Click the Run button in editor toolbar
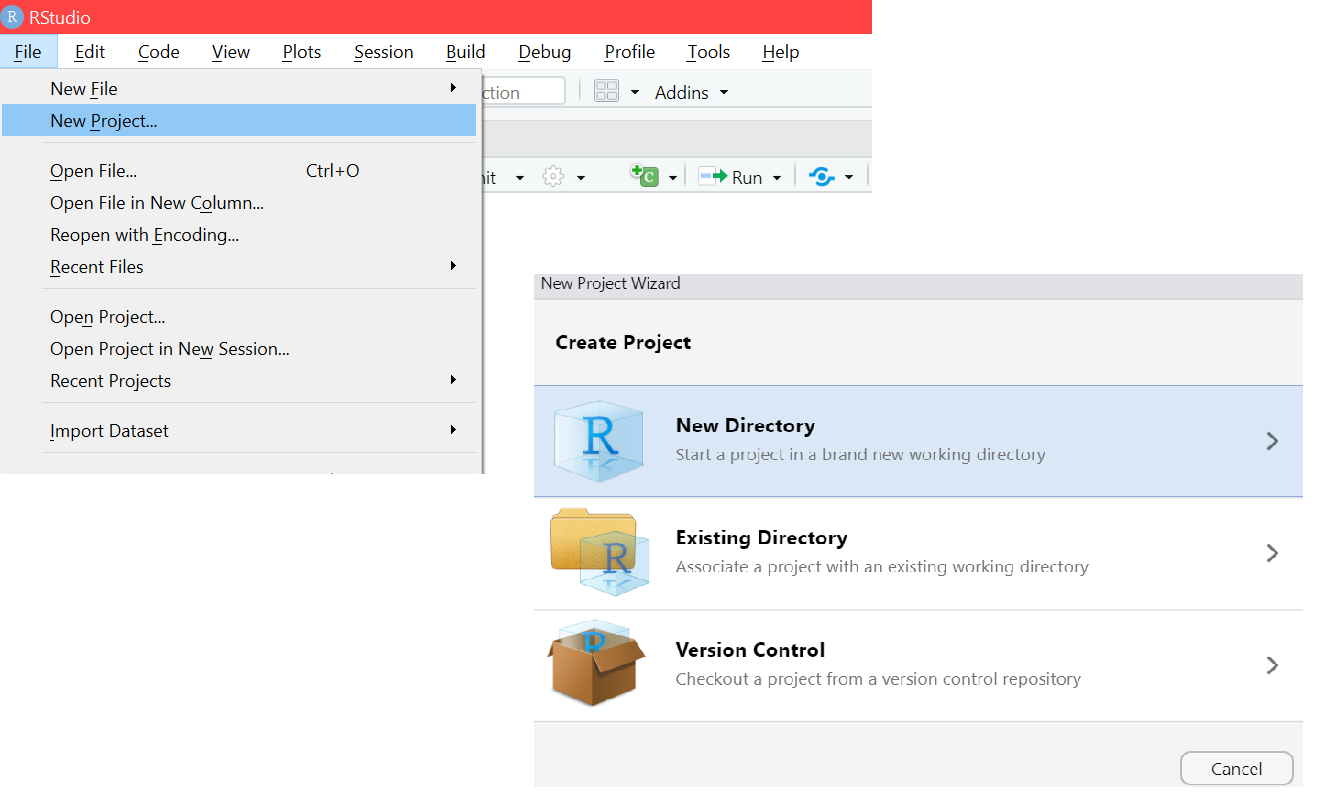The image size is (1322, 802). [x=731, y=177]
